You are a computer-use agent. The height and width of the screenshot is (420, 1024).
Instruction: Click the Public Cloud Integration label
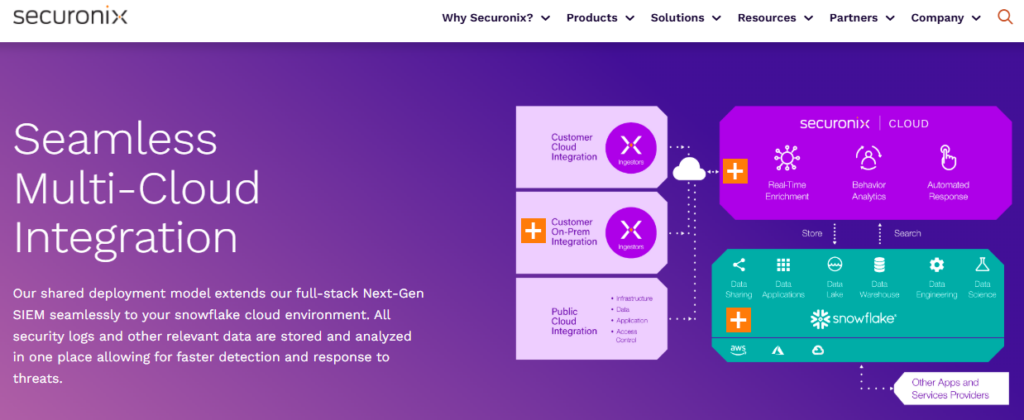[574, 321]
